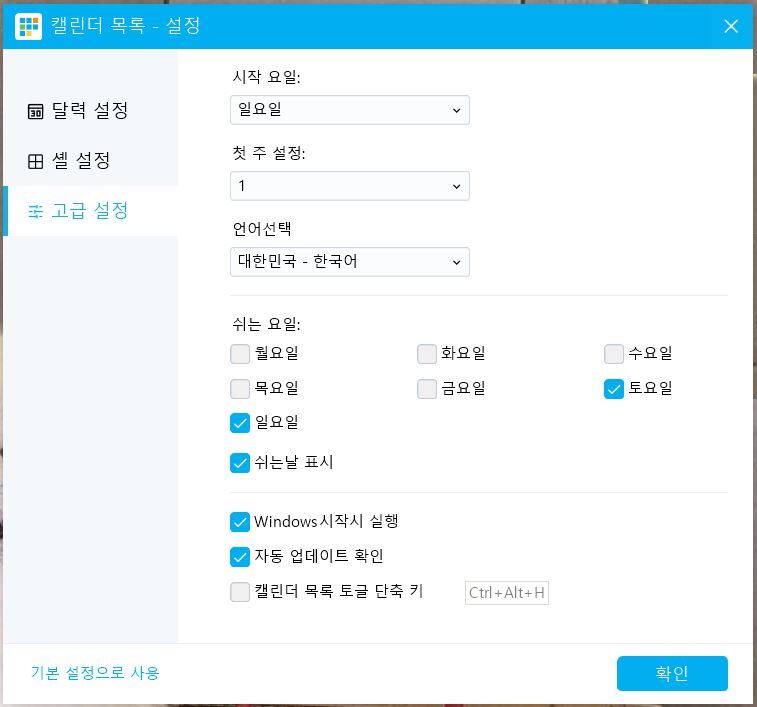Viewport: 757px width, 707px height.
Task: Click the grid icon beside 셀 설정
Action: pyautogui.click(x=35, y=161)
